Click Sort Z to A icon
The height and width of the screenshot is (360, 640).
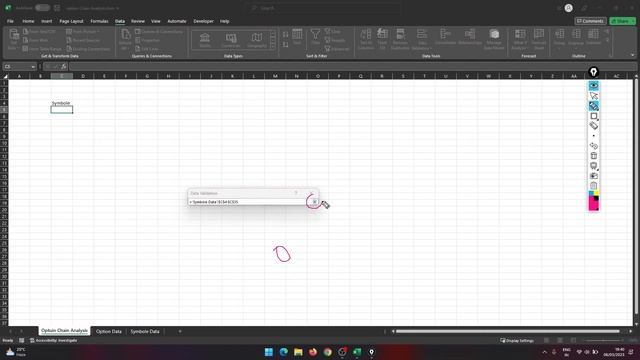(x=285, y=44)
